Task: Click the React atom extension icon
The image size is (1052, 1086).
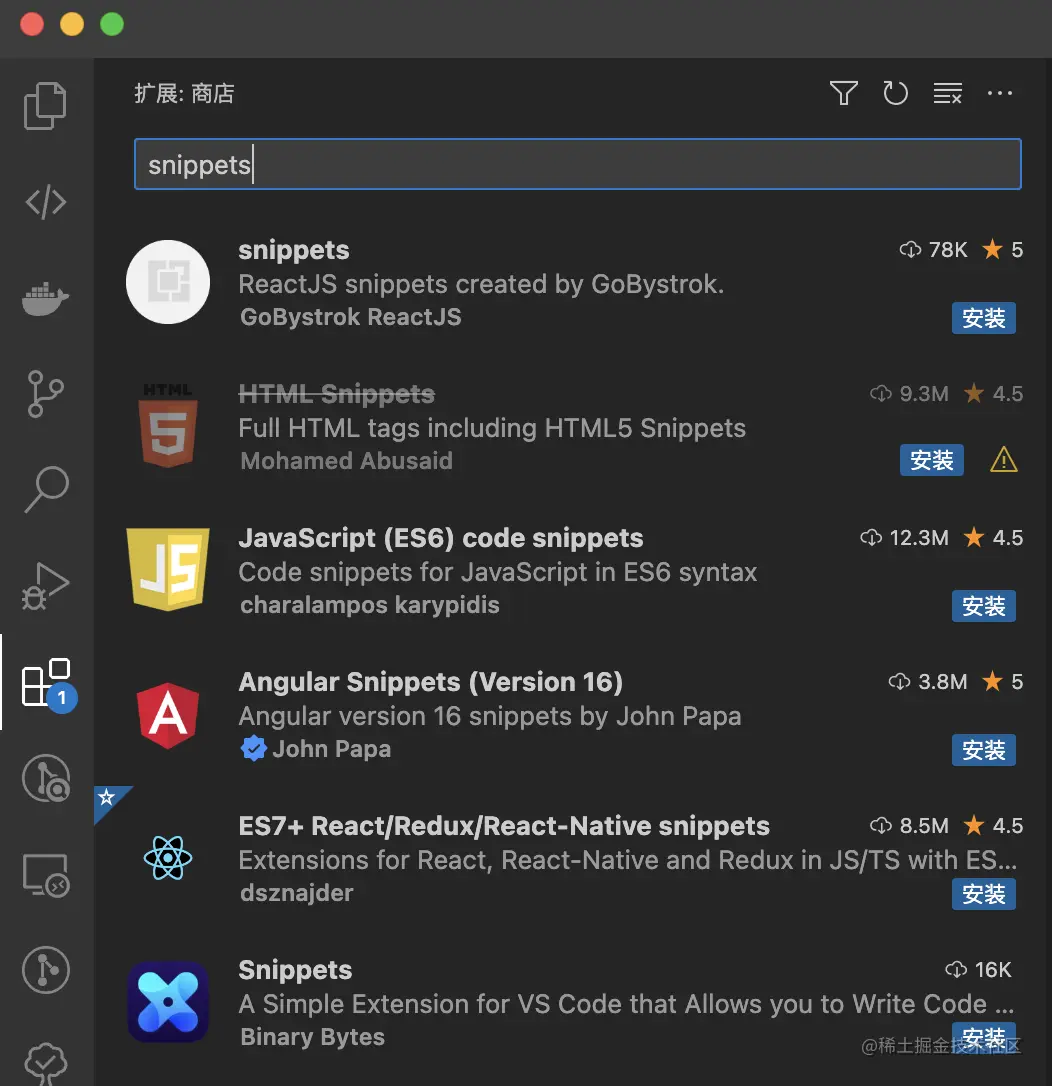Action: tap(168, 858)
